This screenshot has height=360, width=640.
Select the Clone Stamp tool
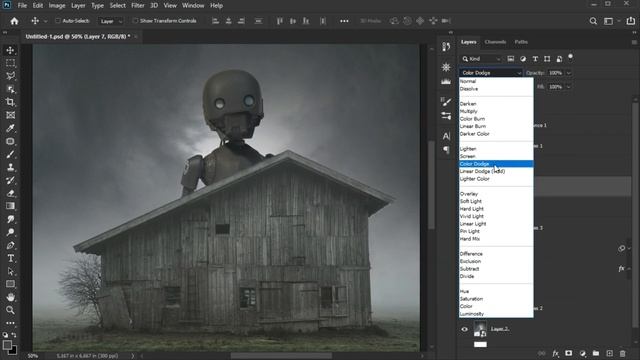click(x=10, y=167)
